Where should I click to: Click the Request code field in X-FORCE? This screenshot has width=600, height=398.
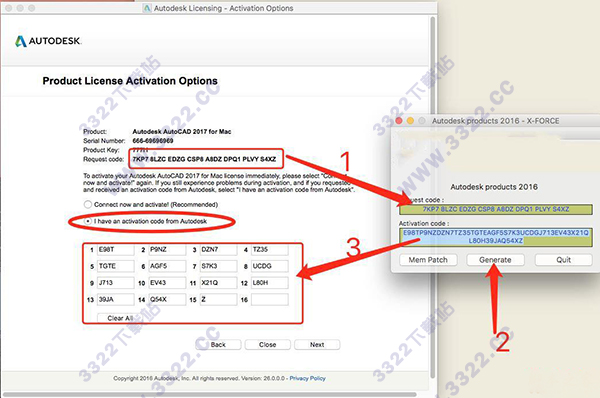[x=496, y=209]
